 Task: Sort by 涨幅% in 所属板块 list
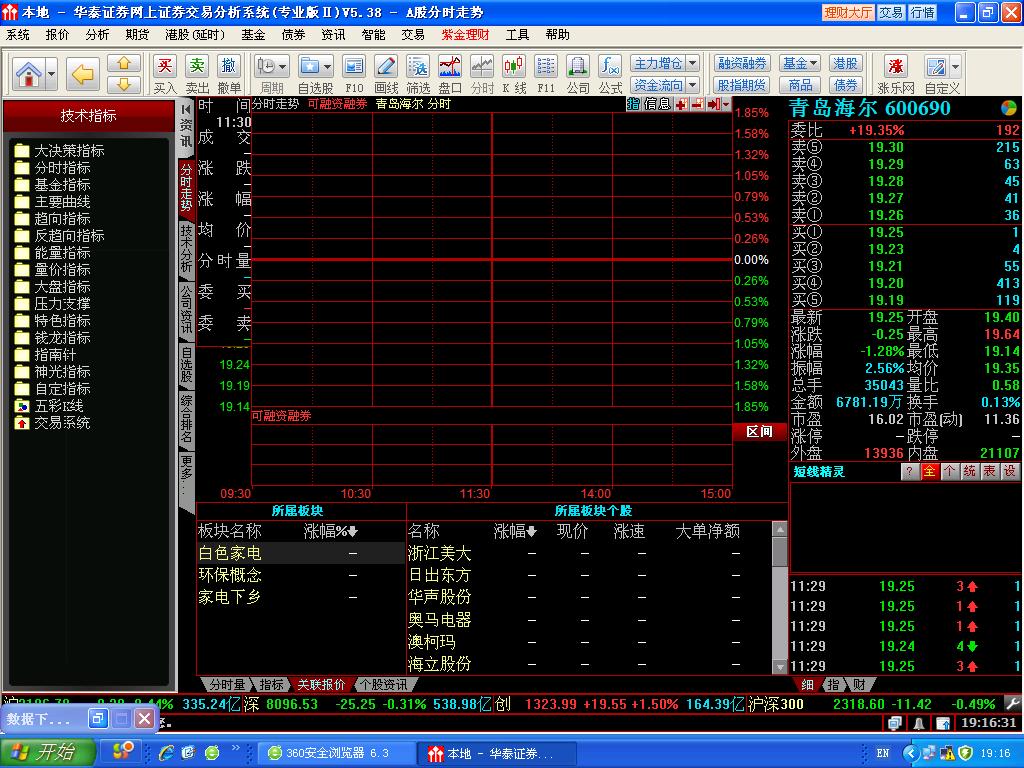tap(330, 532)
